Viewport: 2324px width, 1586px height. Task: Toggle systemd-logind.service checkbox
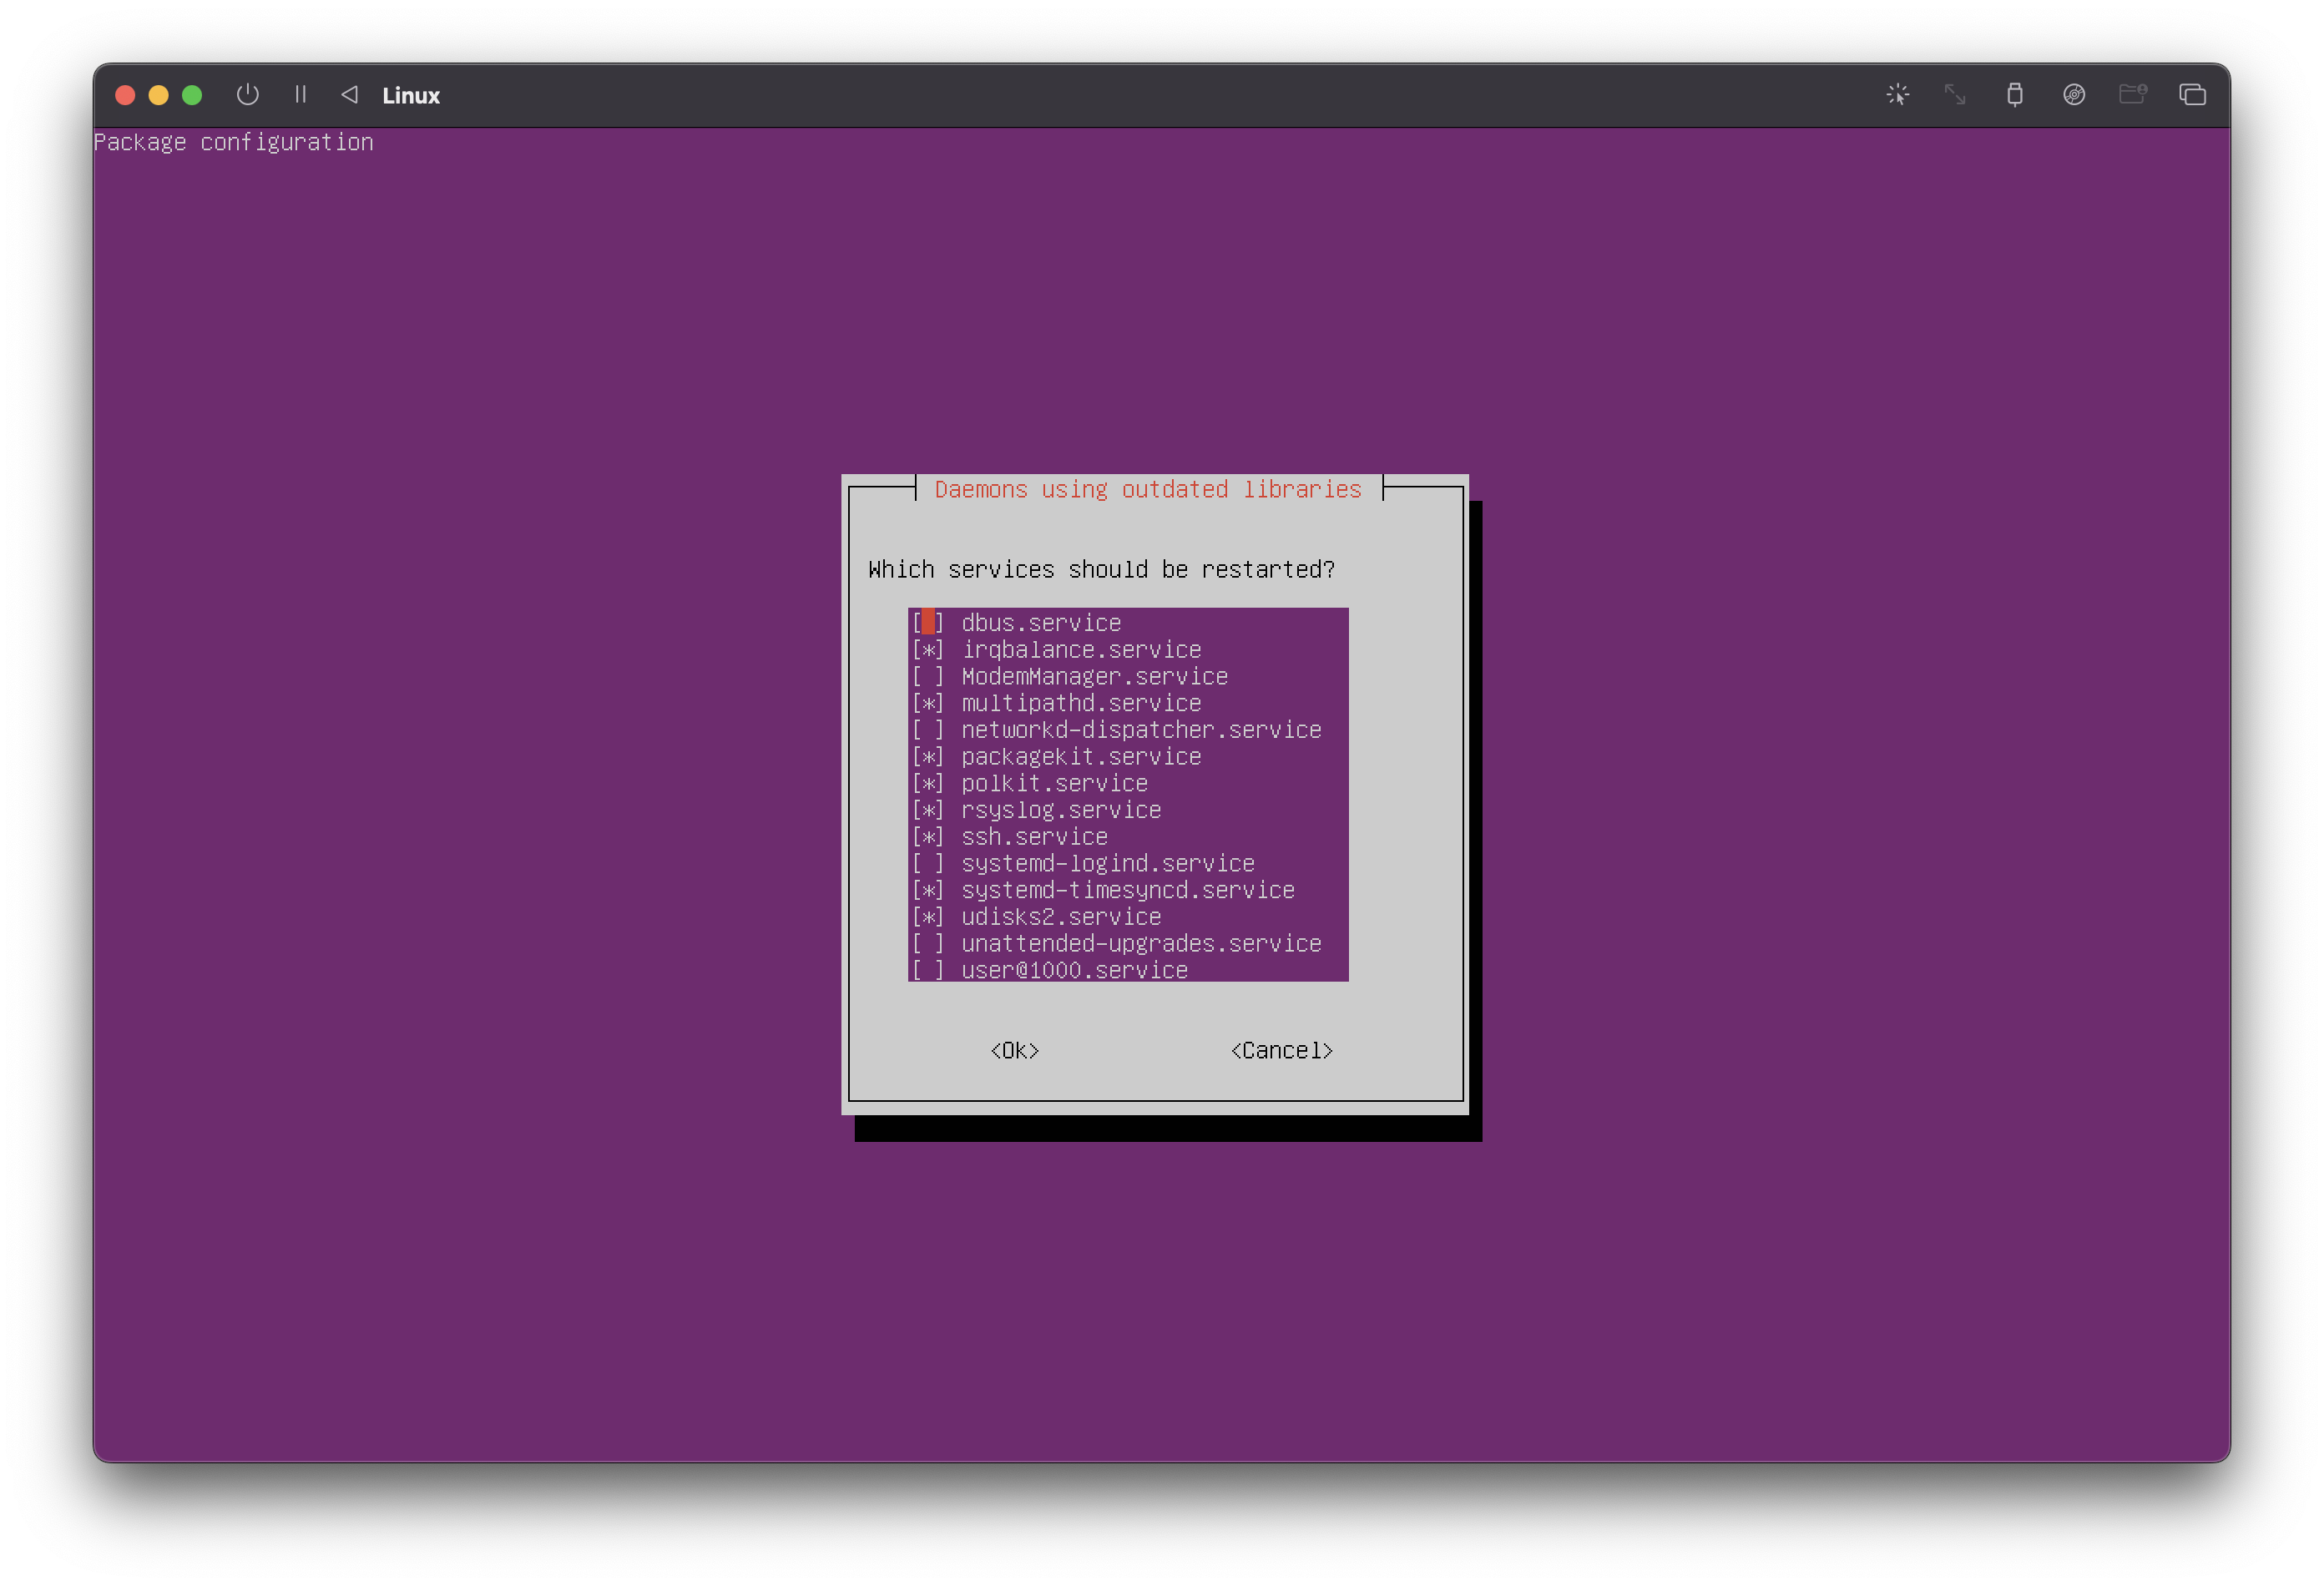(928, 864)
